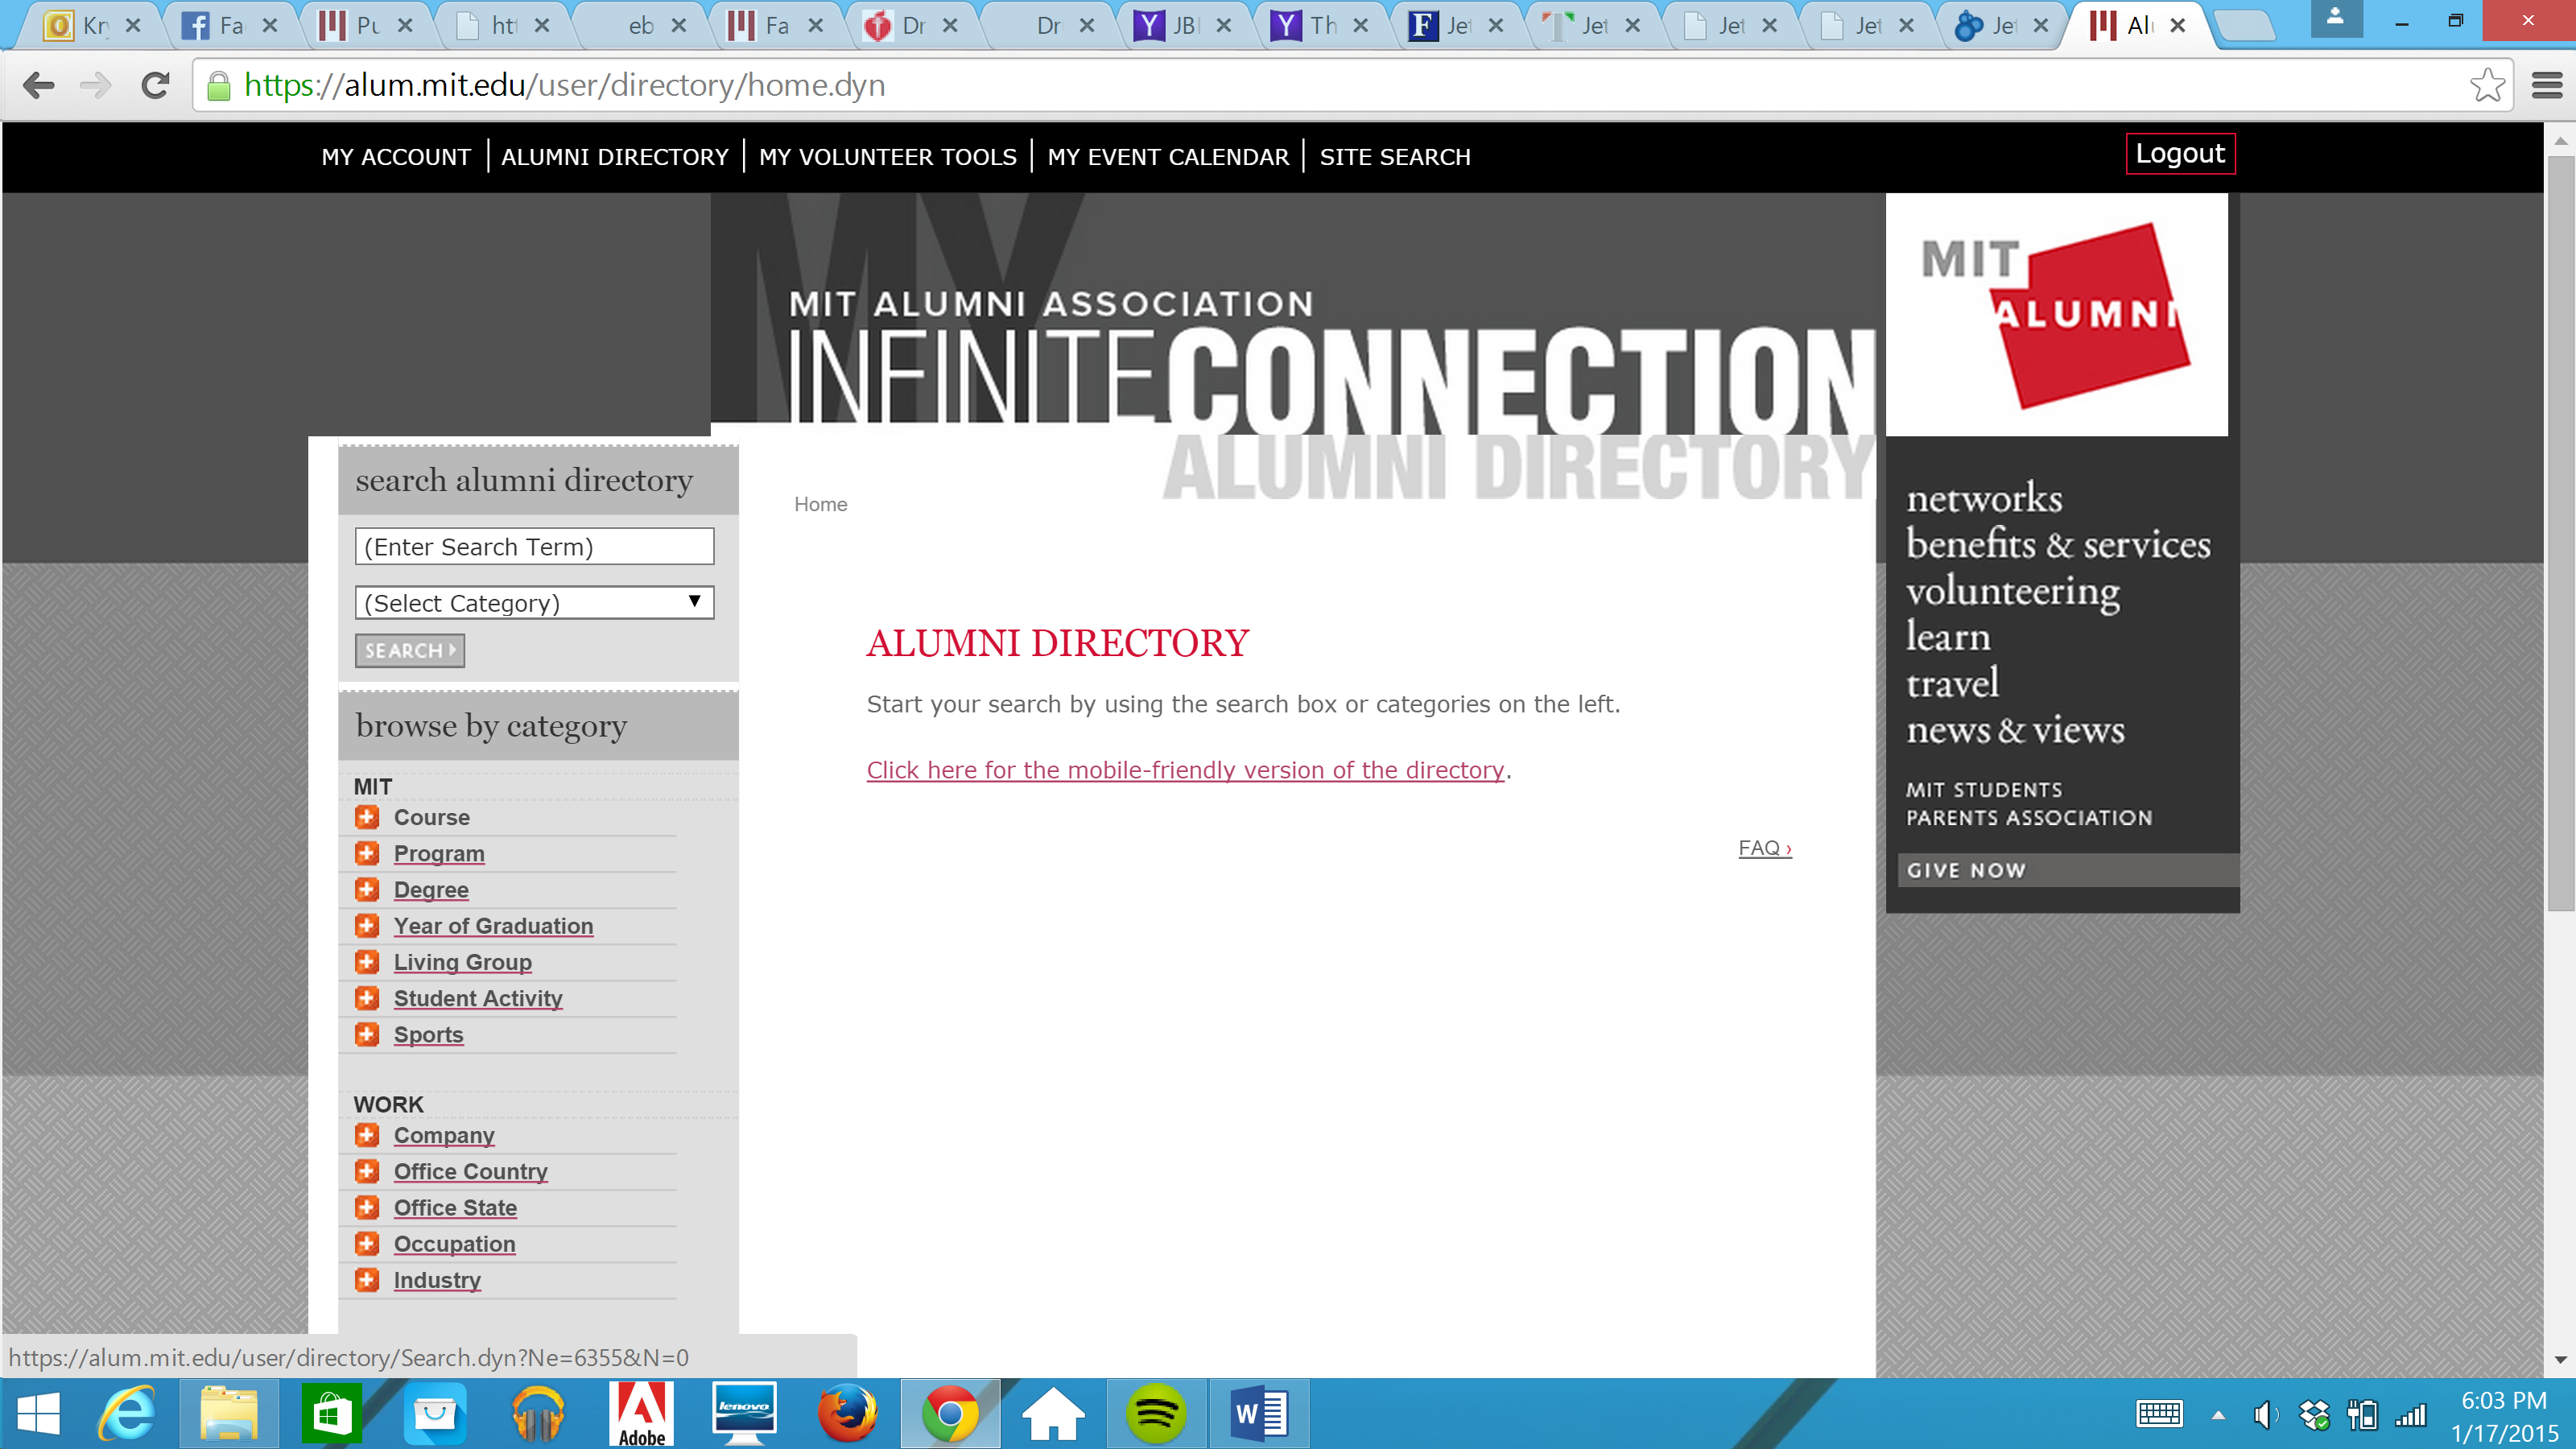Open SITE SEARCH menu item
Screen dimensions: 2576x1449
(x=1395, y=157)
